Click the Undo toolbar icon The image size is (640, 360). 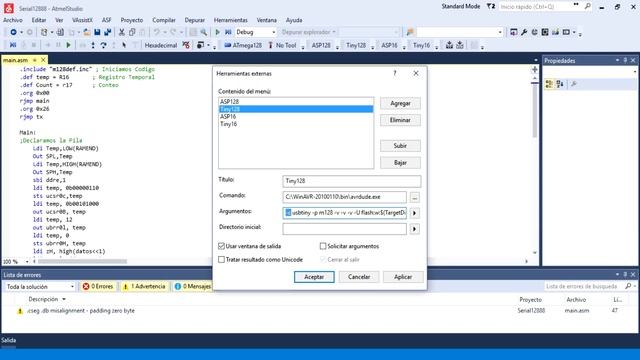(157, 32)
